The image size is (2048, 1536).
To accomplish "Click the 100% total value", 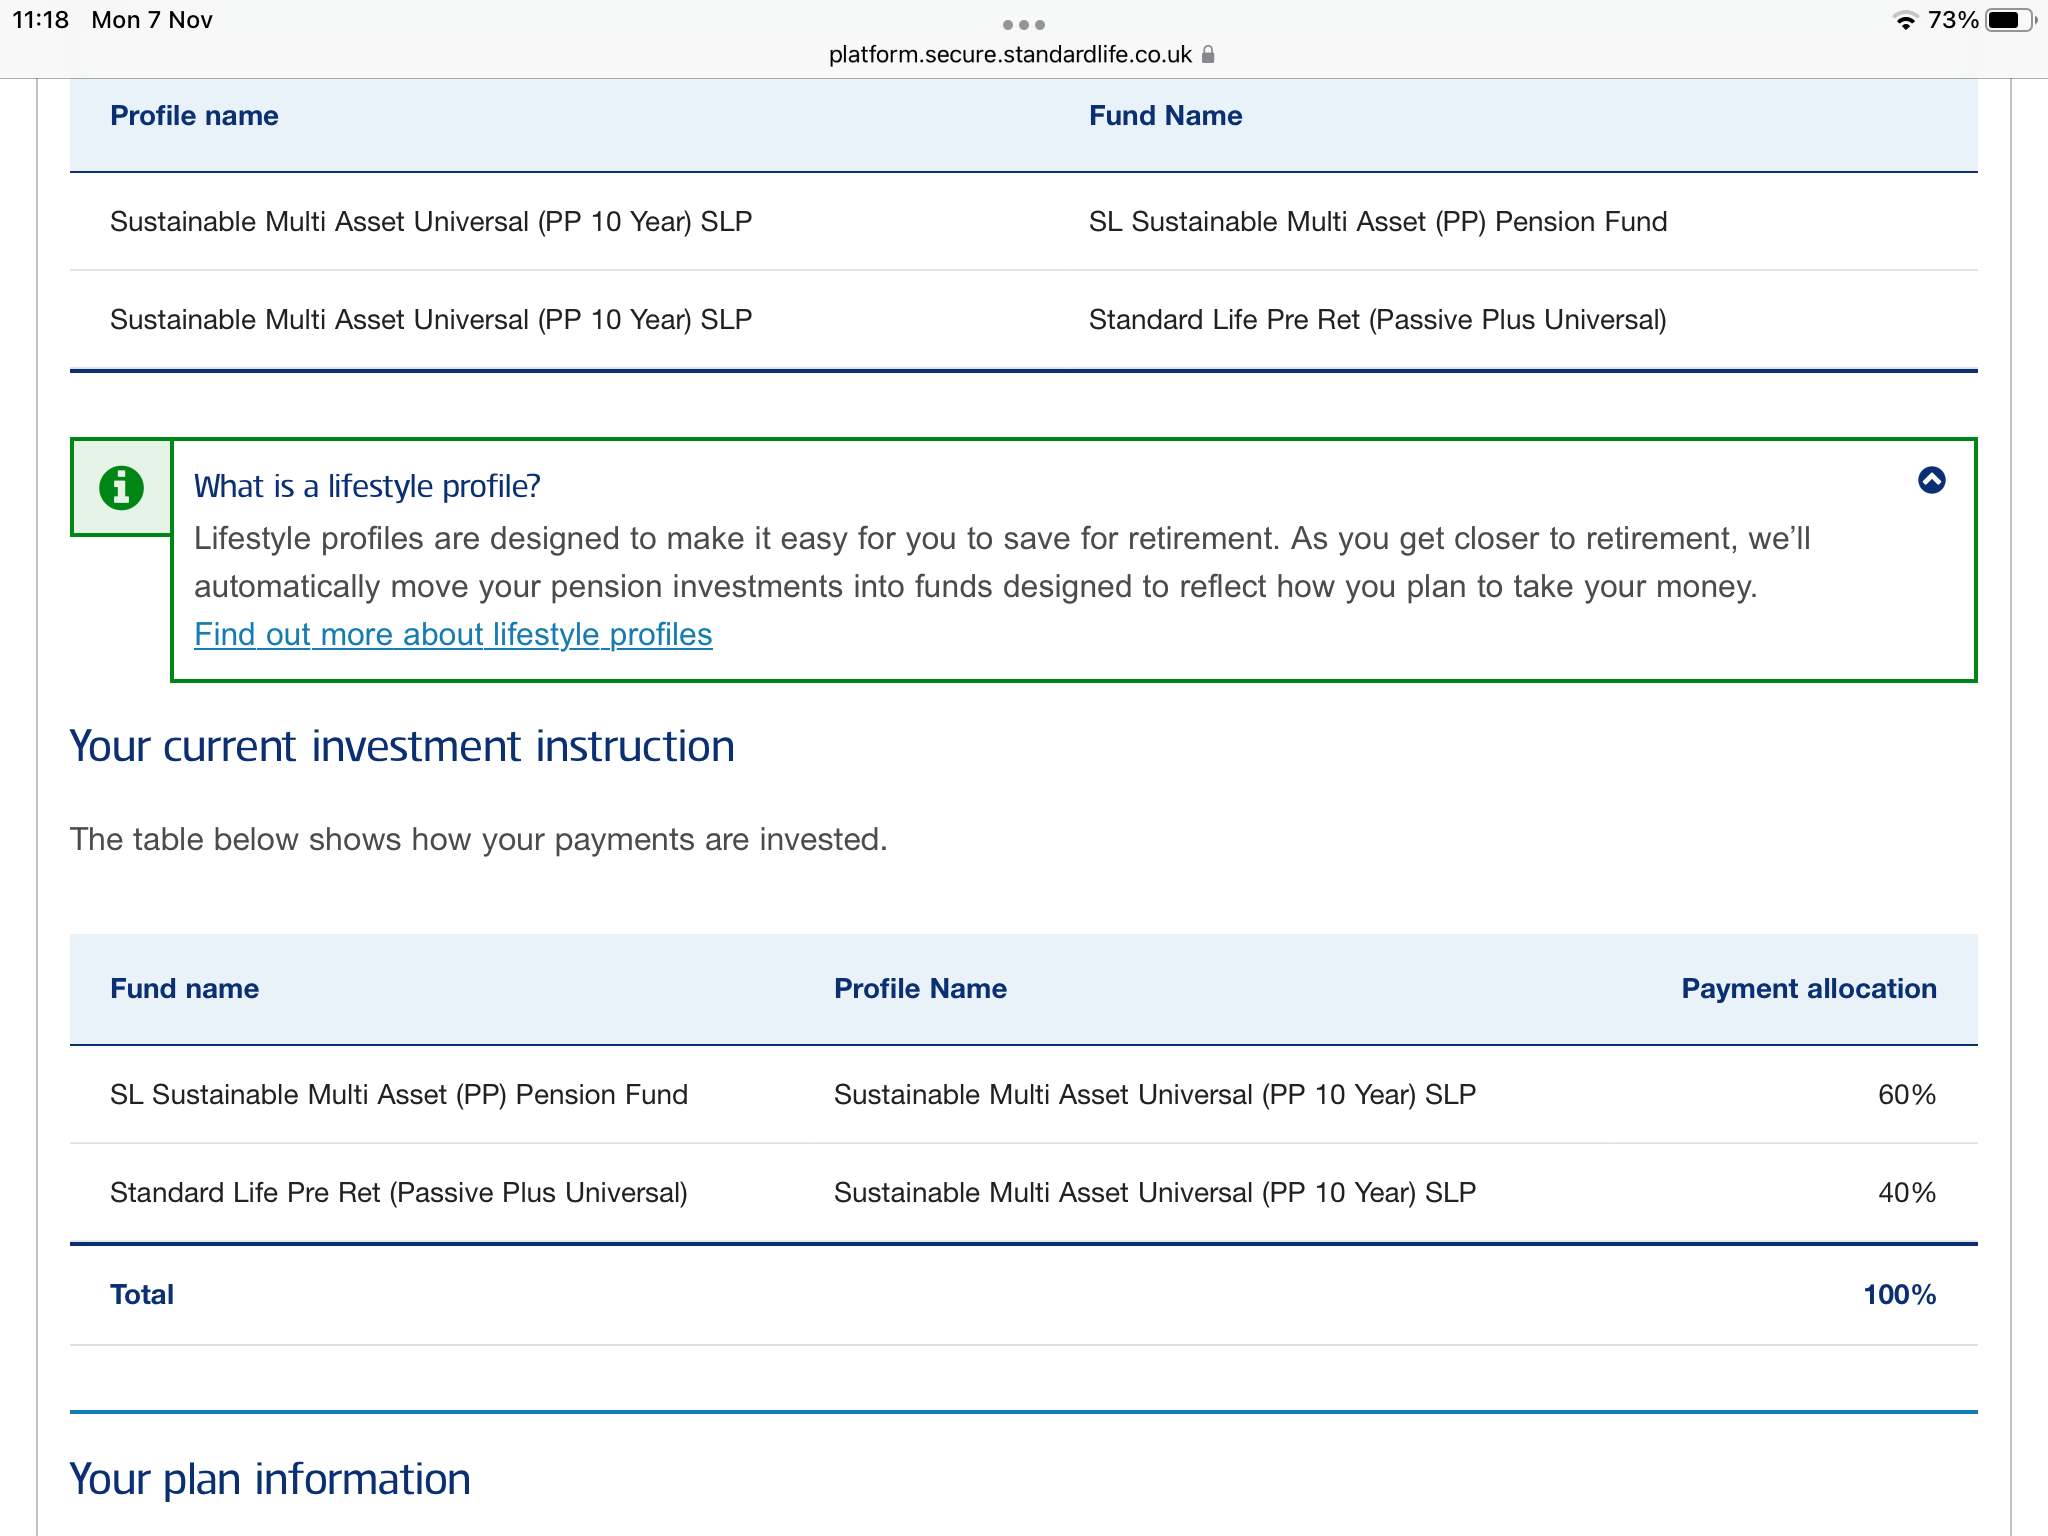I will click(1899, 1295).
